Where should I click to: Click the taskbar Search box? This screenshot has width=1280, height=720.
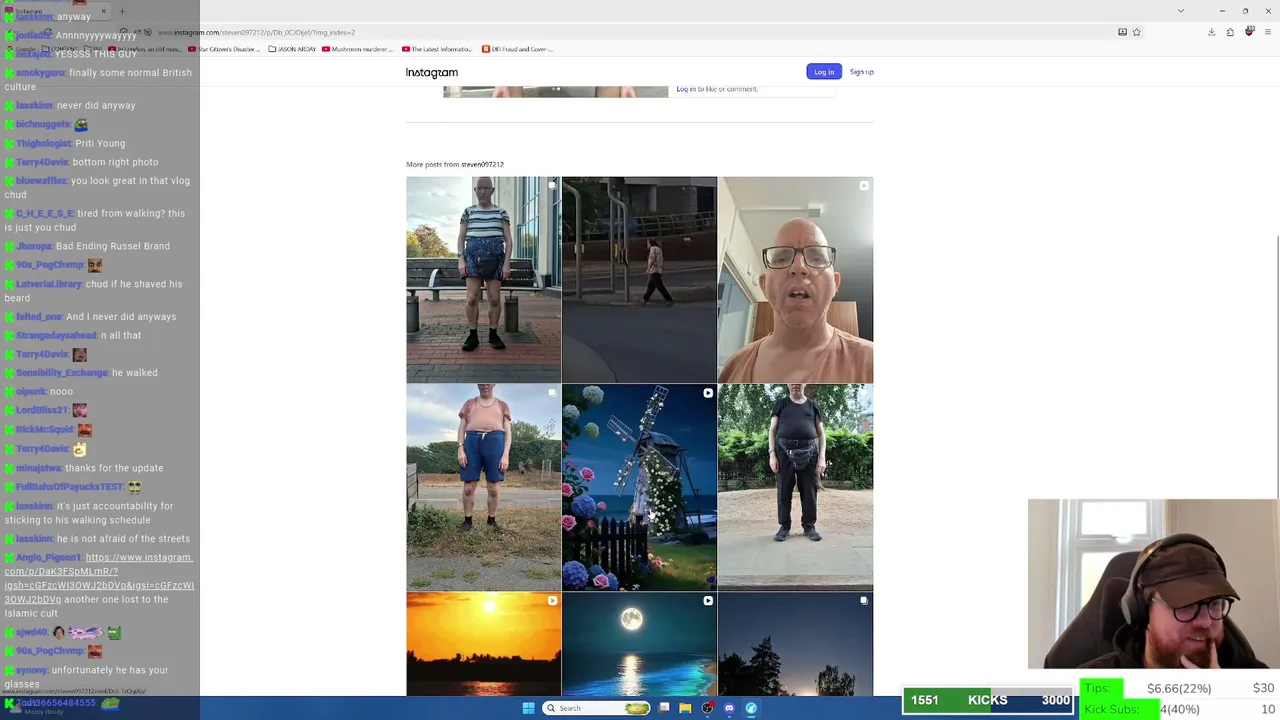pos(596,708)
